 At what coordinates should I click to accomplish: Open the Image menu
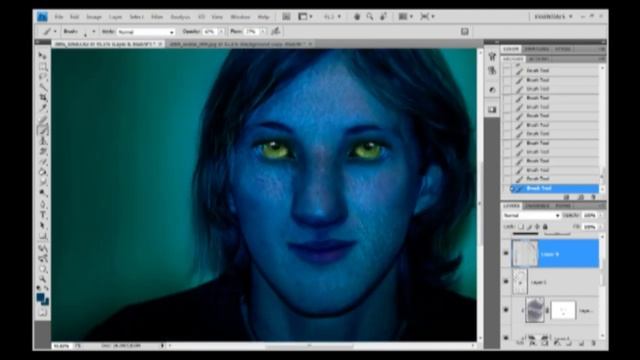coord(93,17)
